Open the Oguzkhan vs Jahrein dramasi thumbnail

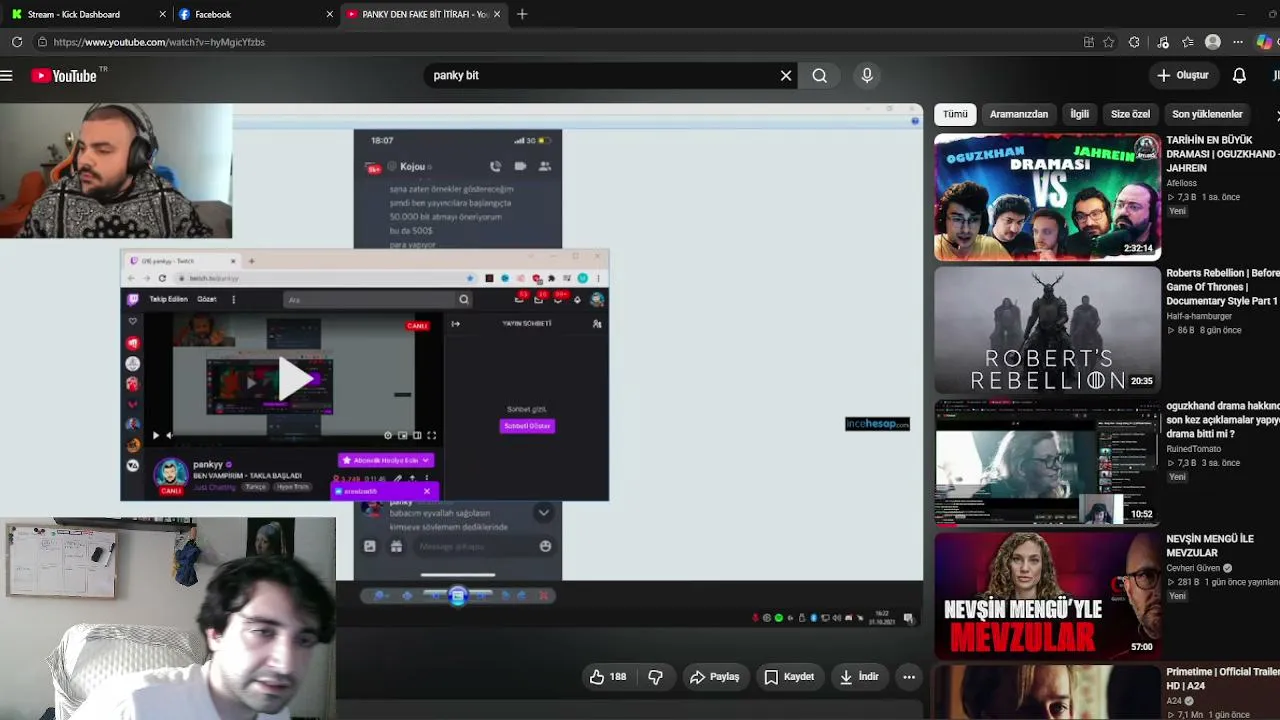coord(1047,197)
